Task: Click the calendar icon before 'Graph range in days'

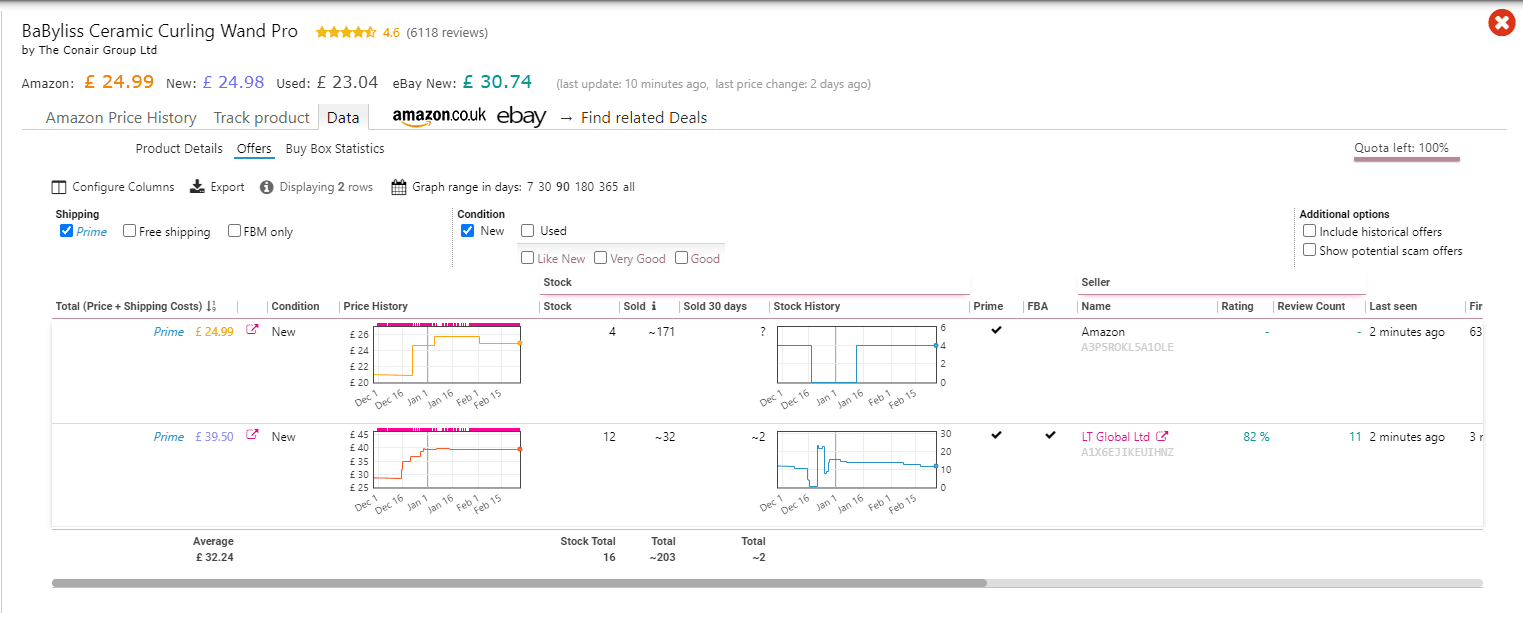Action: [397, 186]
